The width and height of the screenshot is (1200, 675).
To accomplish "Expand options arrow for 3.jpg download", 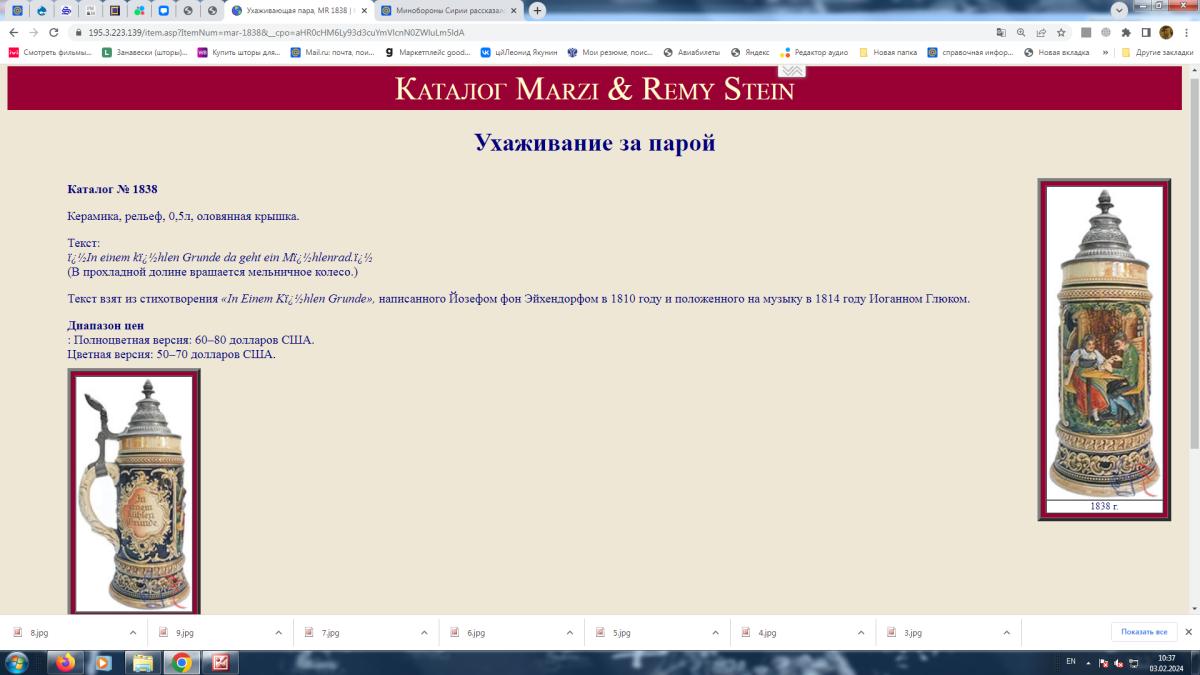I will 1007,632.
